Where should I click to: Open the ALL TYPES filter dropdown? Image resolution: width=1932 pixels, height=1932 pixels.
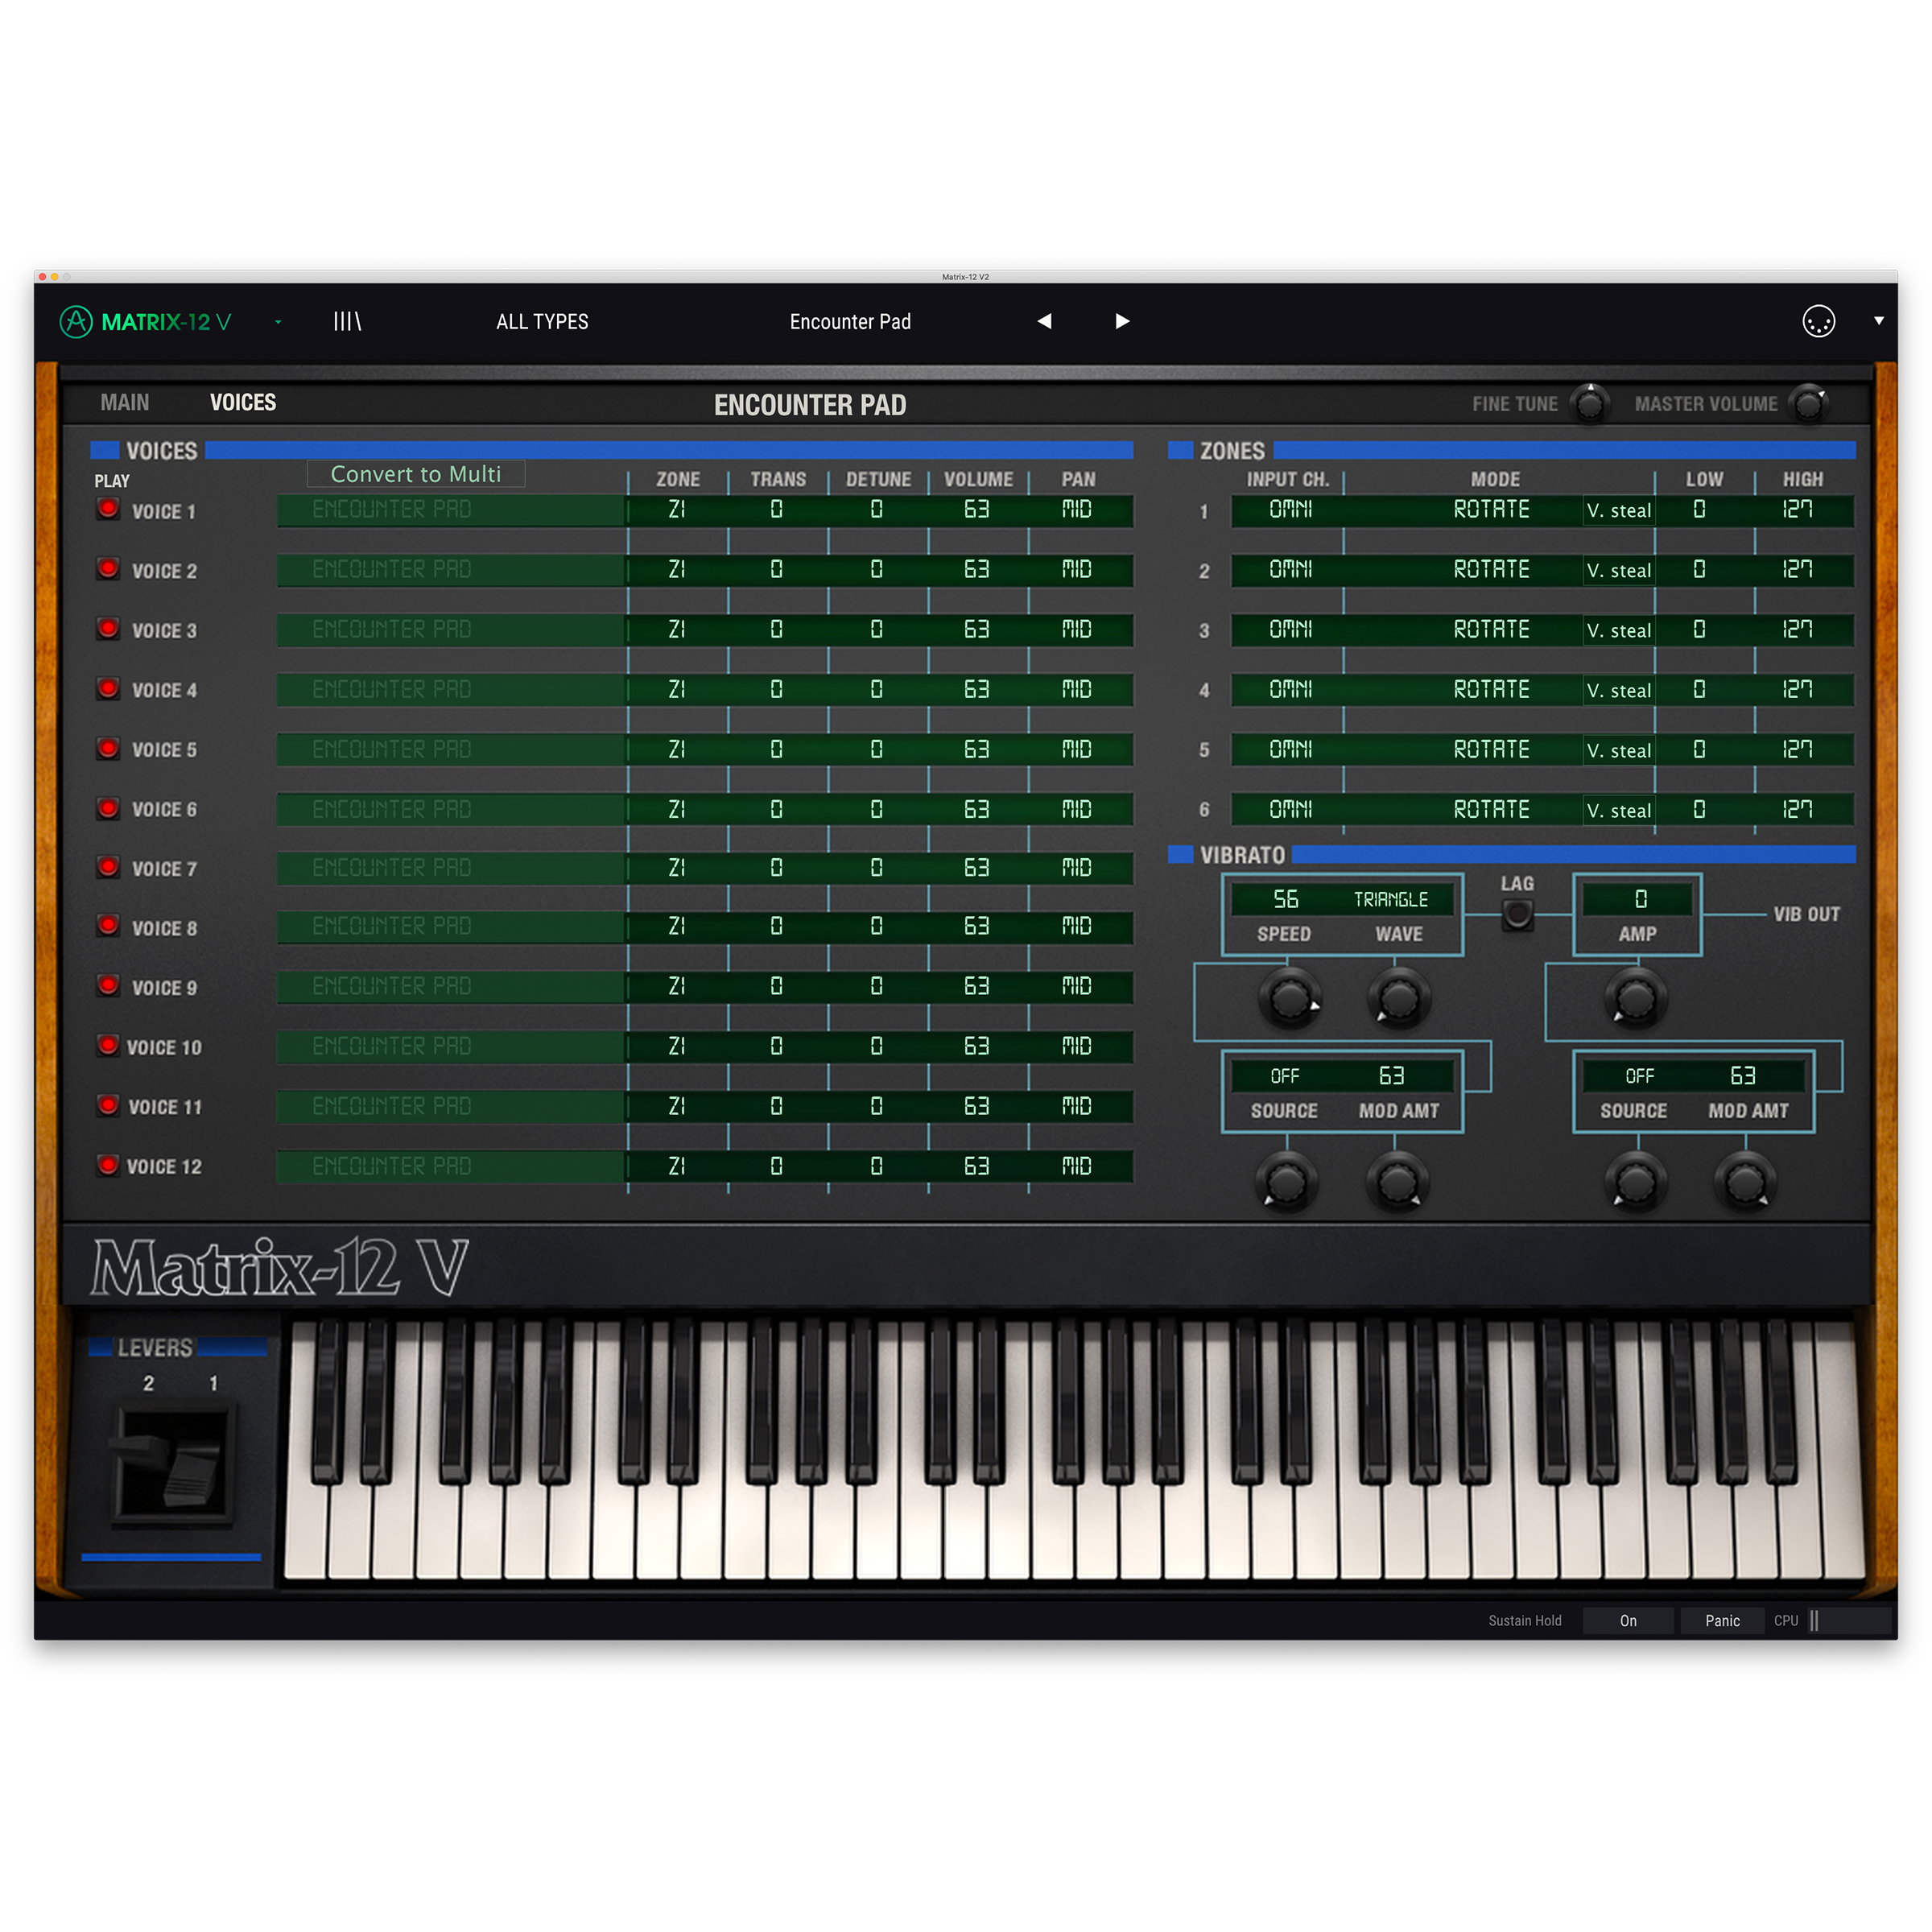pos(542,321)
